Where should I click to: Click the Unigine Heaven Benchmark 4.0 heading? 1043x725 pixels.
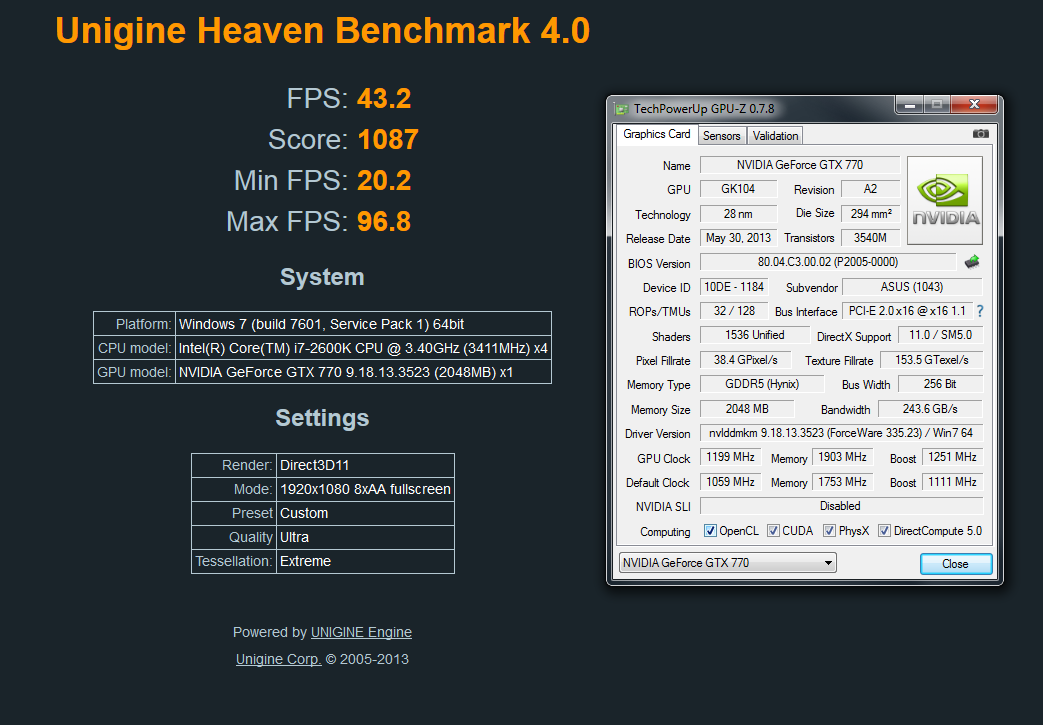(323, 31)
